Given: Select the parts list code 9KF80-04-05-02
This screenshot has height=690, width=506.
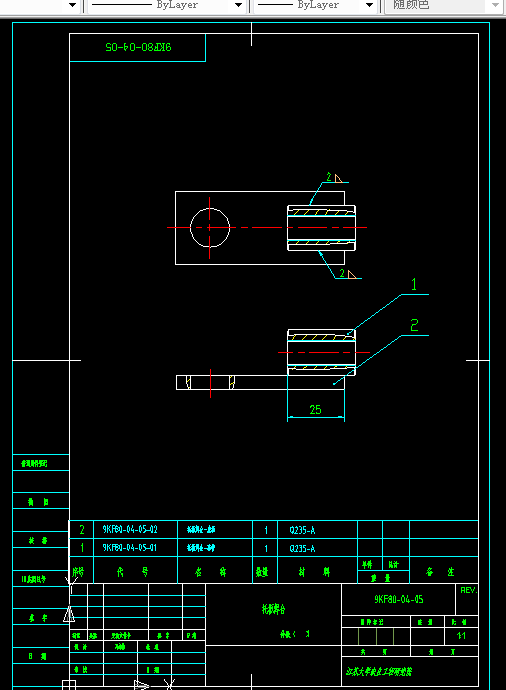Looking at the screenshot, I should coord(130,529).
